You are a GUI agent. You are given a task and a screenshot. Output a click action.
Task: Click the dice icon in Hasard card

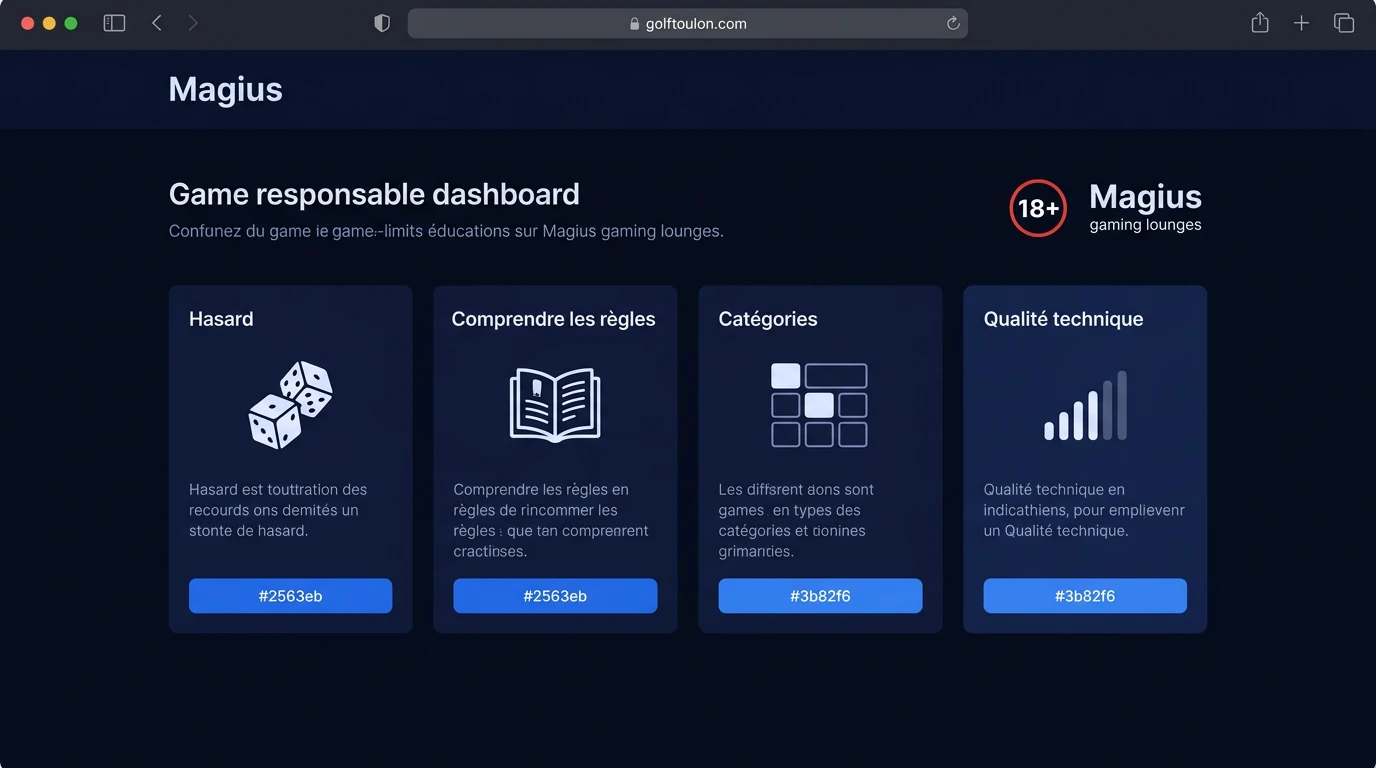click(290, 405)
